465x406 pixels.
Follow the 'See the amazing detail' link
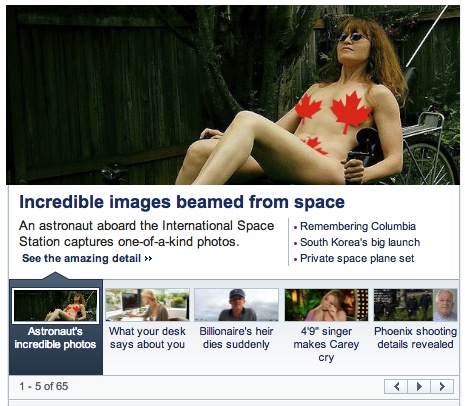87,258
